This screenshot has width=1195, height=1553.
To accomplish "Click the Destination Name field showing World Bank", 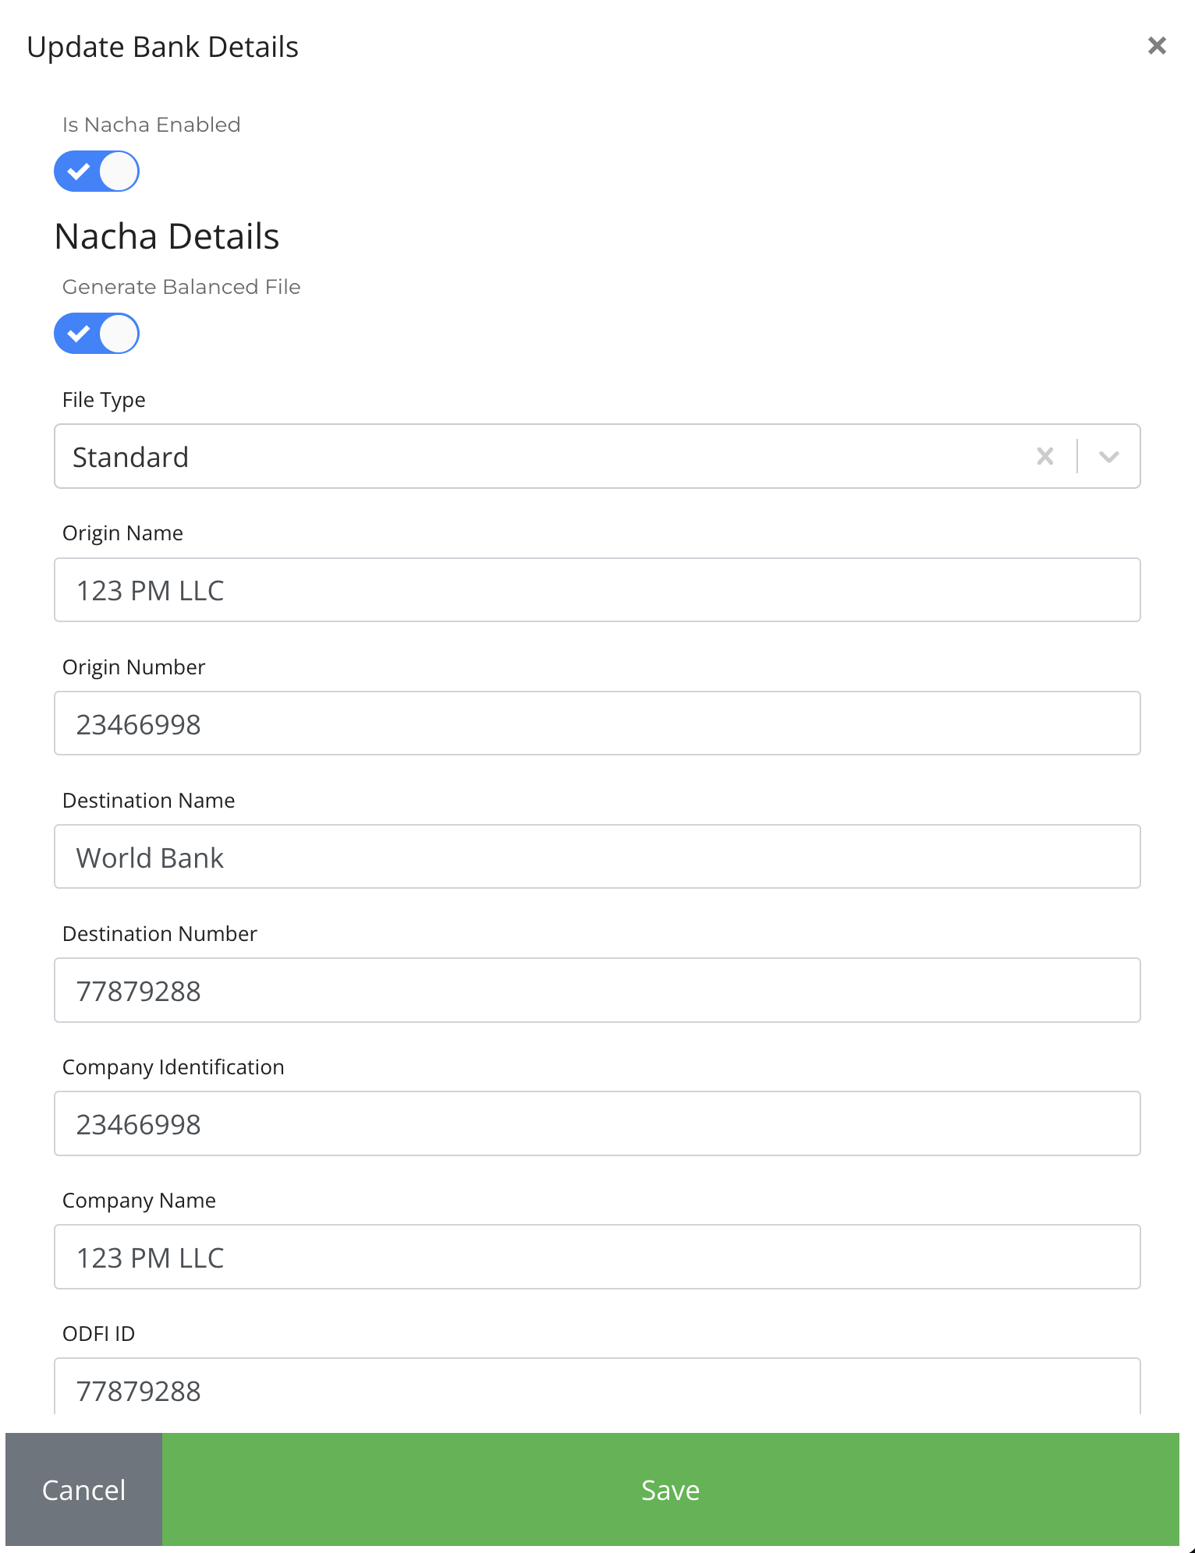I will 597,857.
